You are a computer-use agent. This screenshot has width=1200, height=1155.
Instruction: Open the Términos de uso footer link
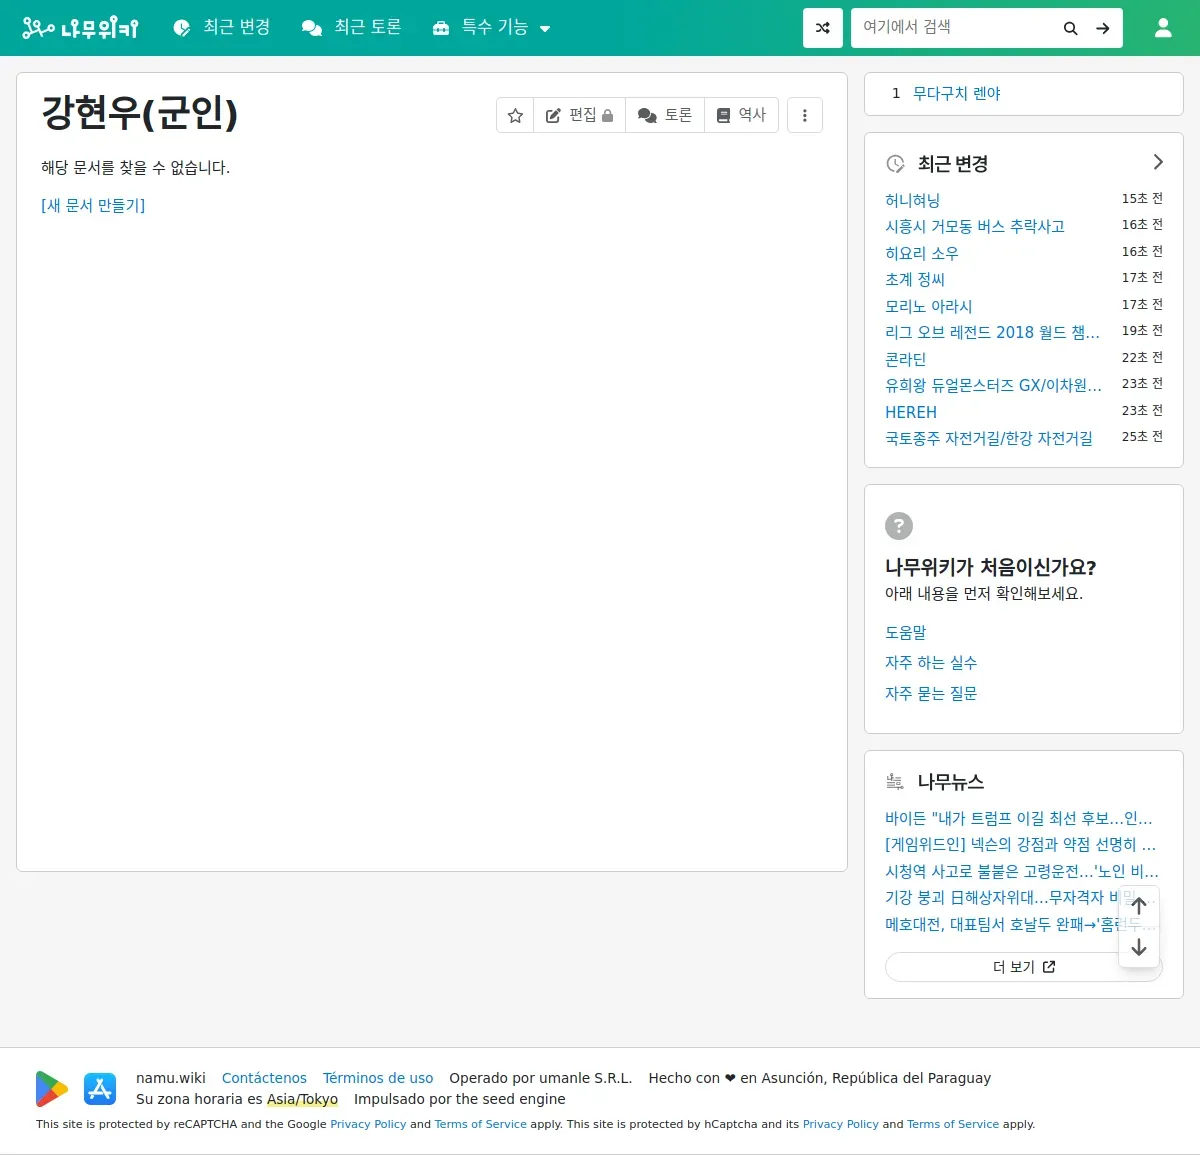[378, 1078]
